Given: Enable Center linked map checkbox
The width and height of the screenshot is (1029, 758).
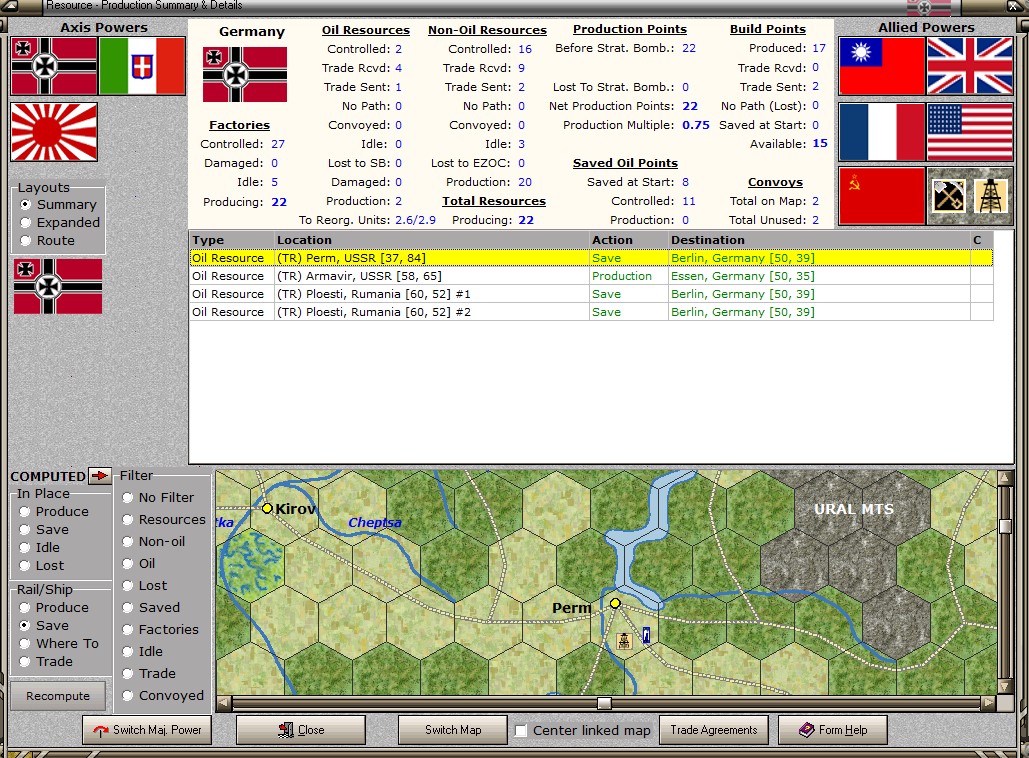Looking at the screenshot, I should [x=520, y=730].
